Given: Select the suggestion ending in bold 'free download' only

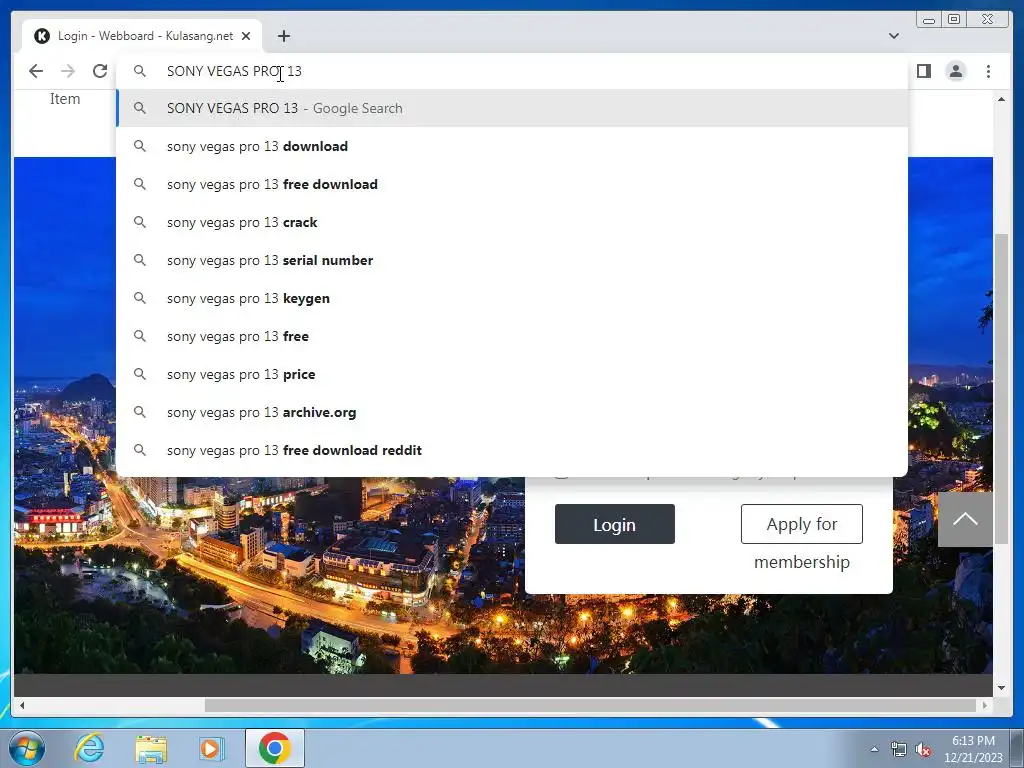Looking at the screenshot, I should 512,184.
